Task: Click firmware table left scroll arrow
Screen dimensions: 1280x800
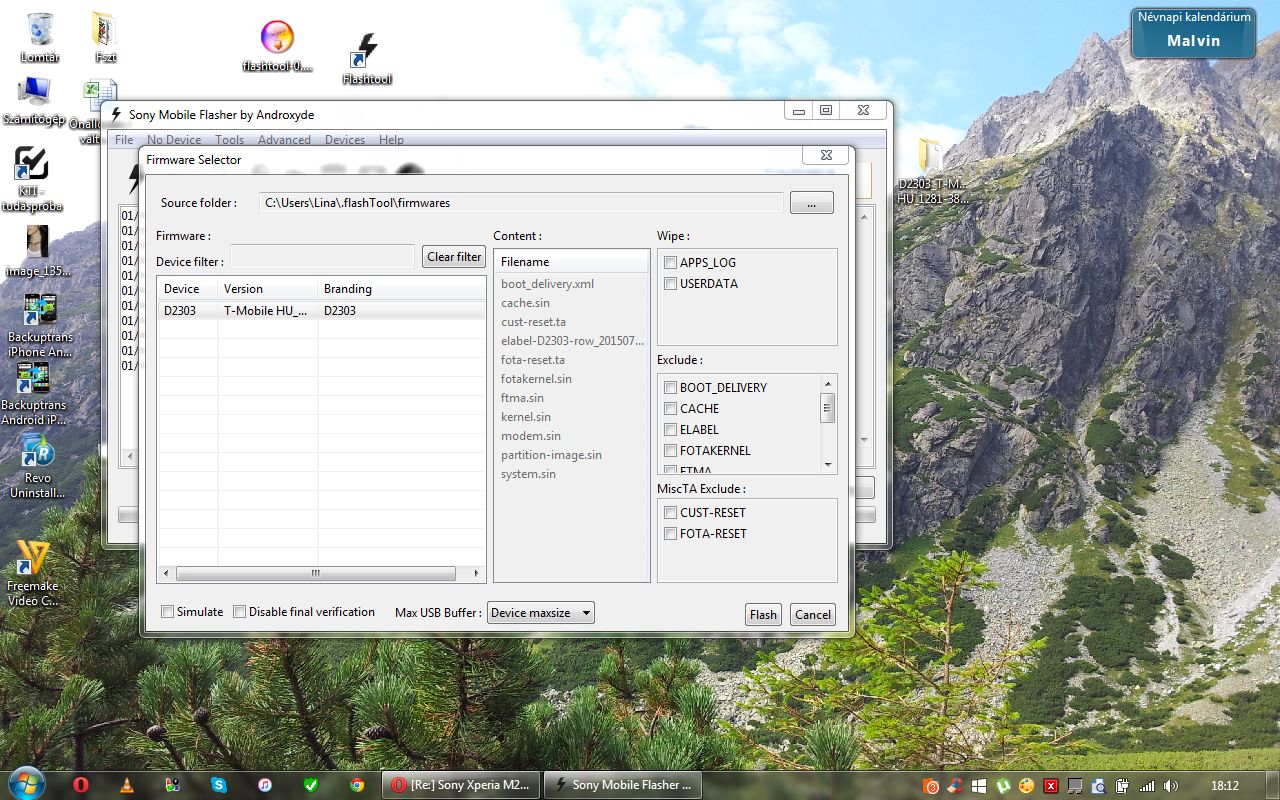Action: tap(167, 574)
